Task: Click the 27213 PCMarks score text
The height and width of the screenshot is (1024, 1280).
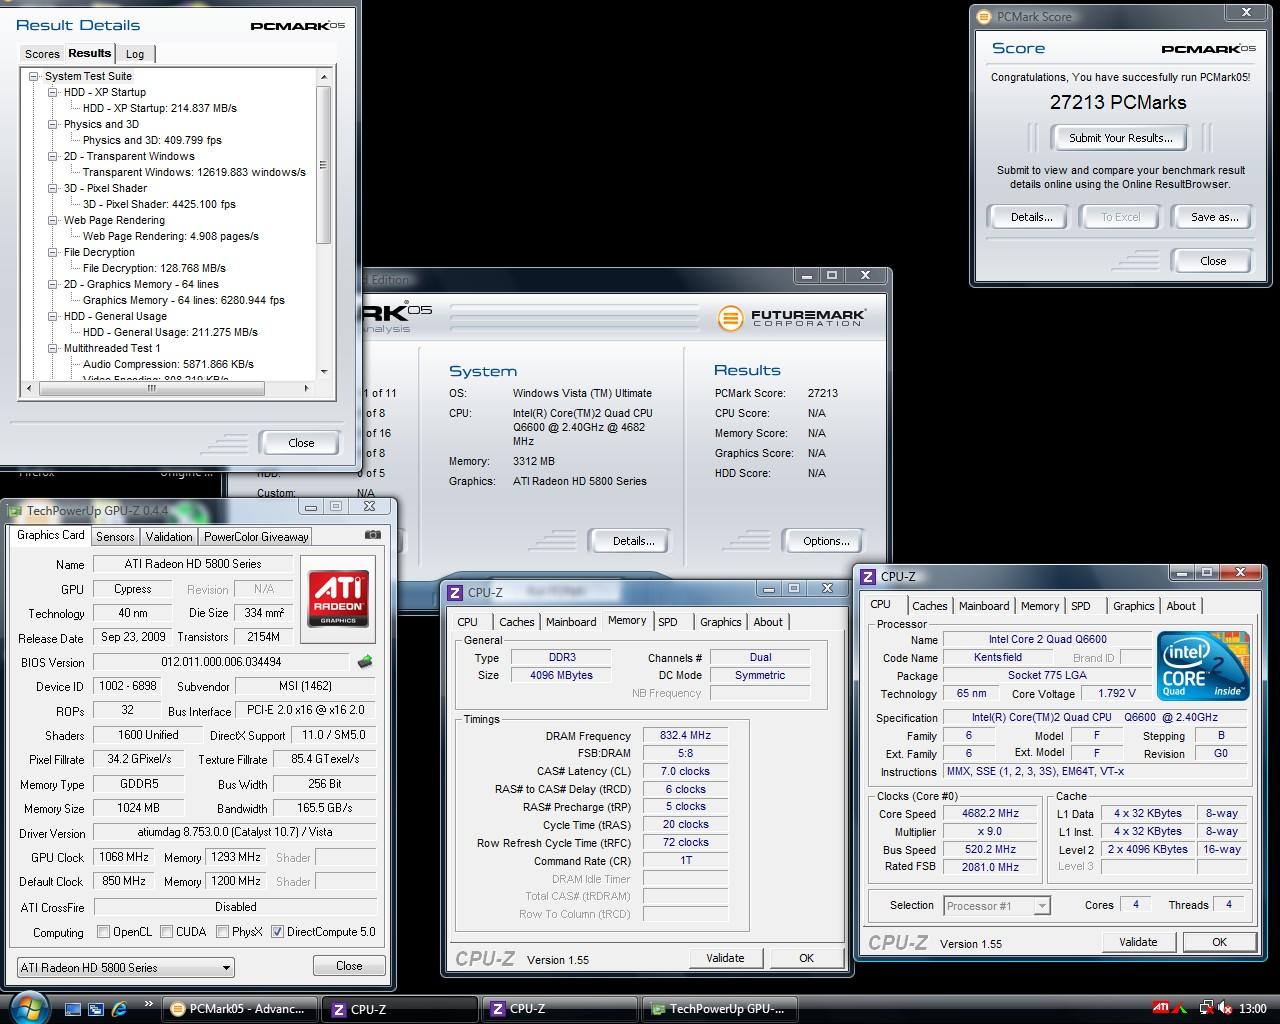Action: [x=1118, y=102]
